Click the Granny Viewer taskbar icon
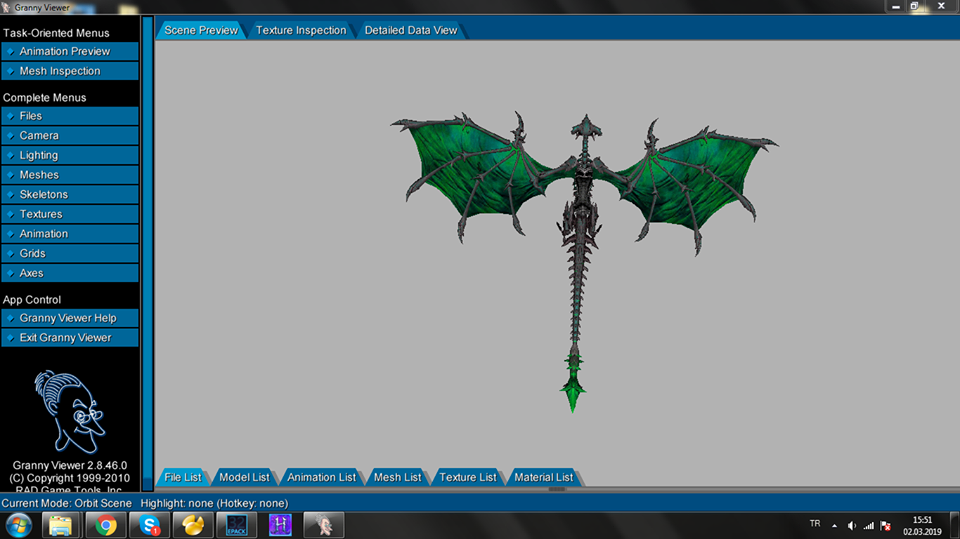 (323, 526)
